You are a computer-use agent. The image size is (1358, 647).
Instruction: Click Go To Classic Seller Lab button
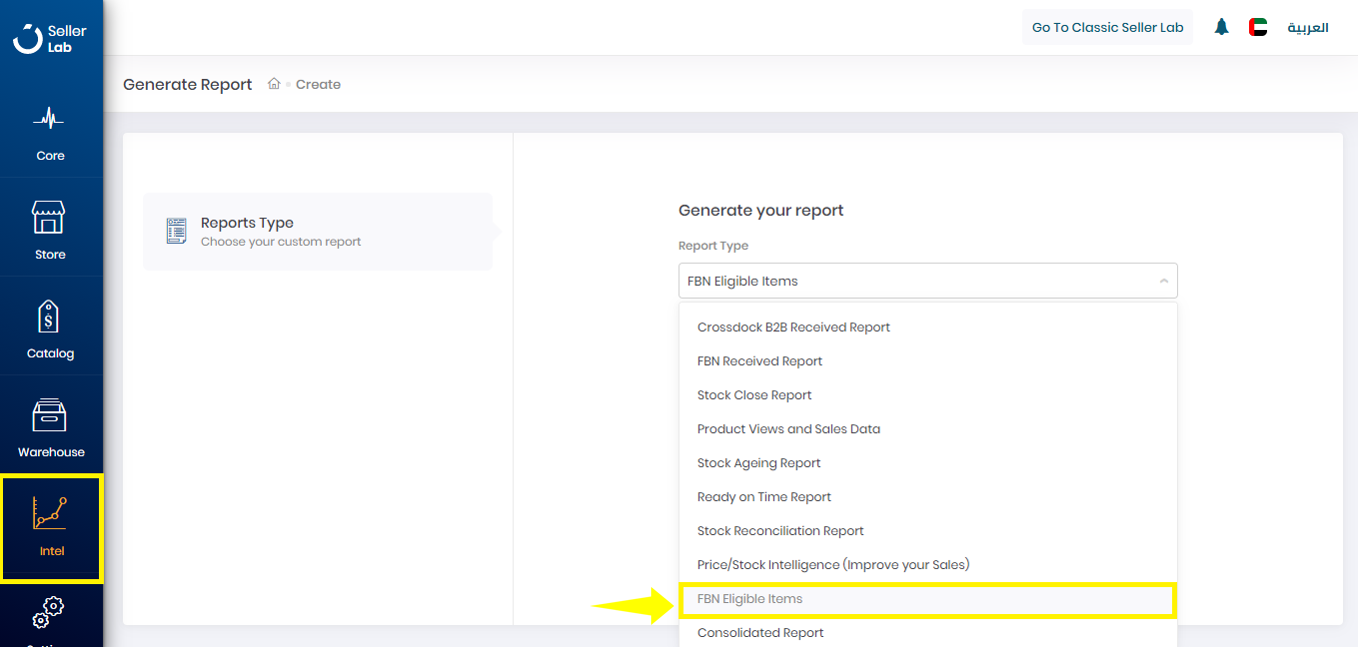coord(1107,27)
